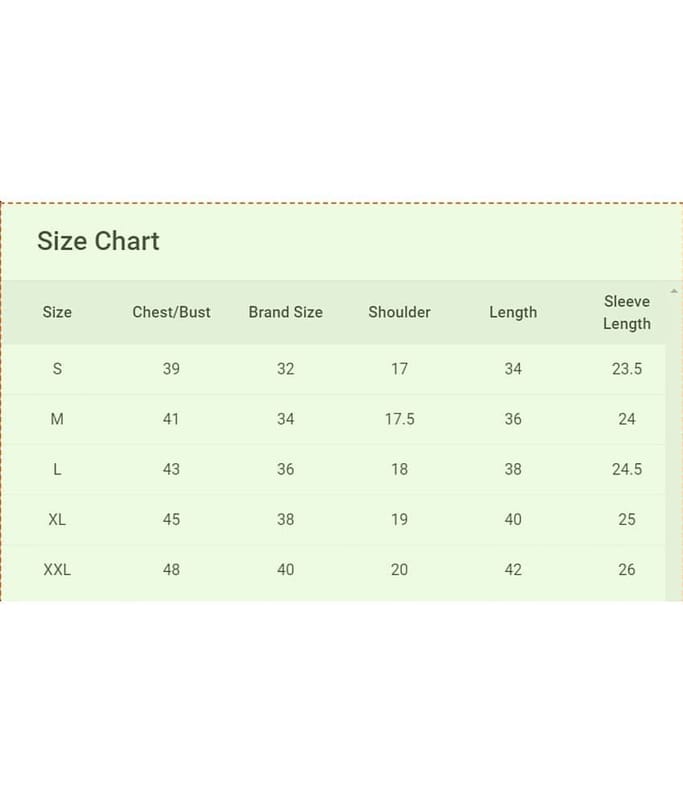Select the Size column header

tap(57, 312)
